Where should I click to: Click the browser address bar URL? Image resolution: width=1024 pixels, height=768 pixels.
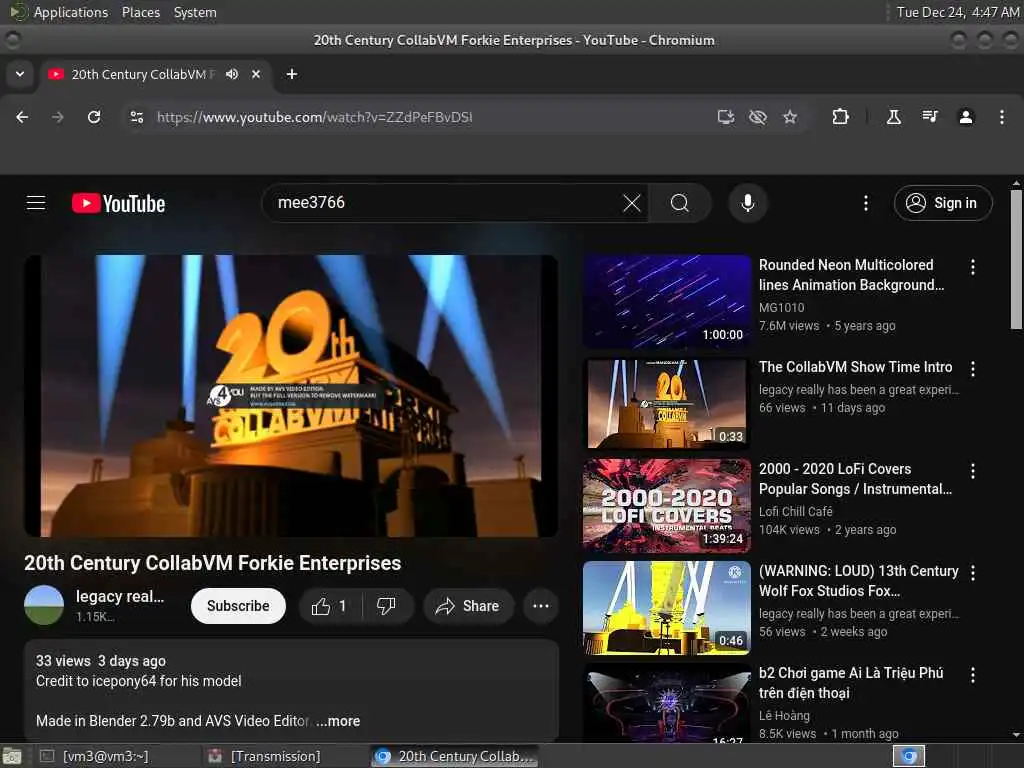point(314,117)
